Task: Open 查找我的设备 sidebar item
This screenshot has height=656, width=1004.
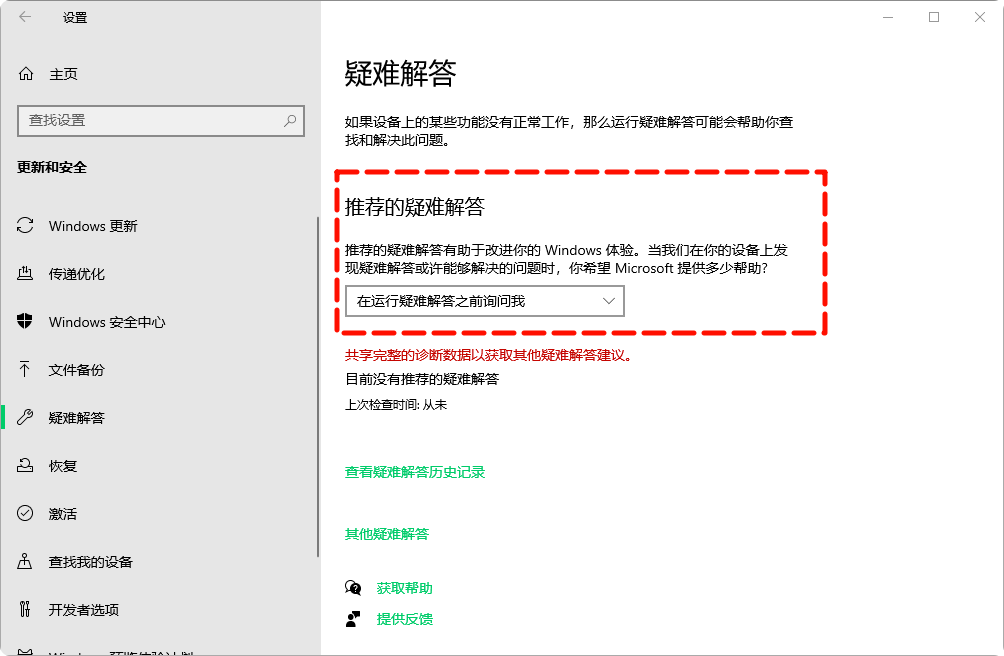Action: coord(90,562)
